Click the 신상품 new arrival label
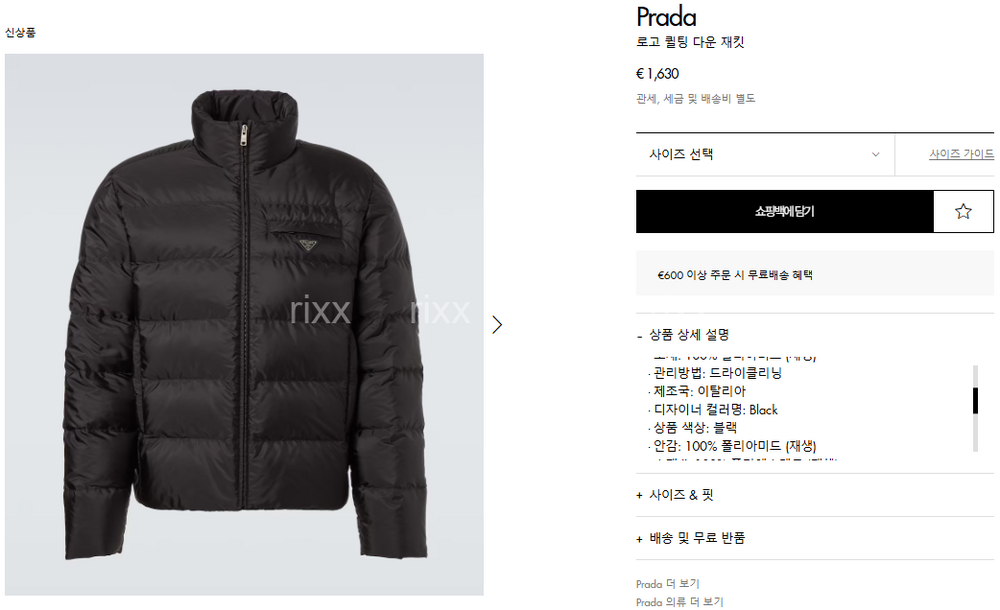Viewport: 1000px width, 610px height. [20, 32]
